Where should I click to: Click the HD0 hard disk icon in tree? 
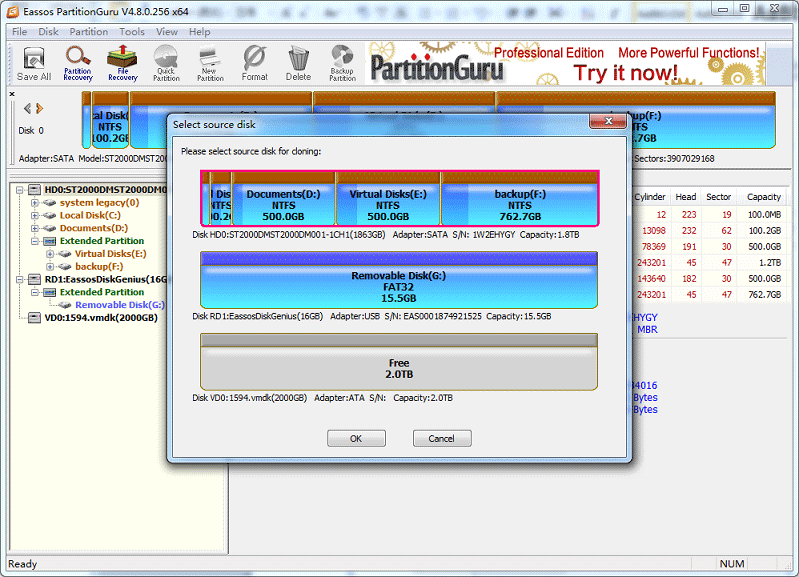(x=34, y=190)
